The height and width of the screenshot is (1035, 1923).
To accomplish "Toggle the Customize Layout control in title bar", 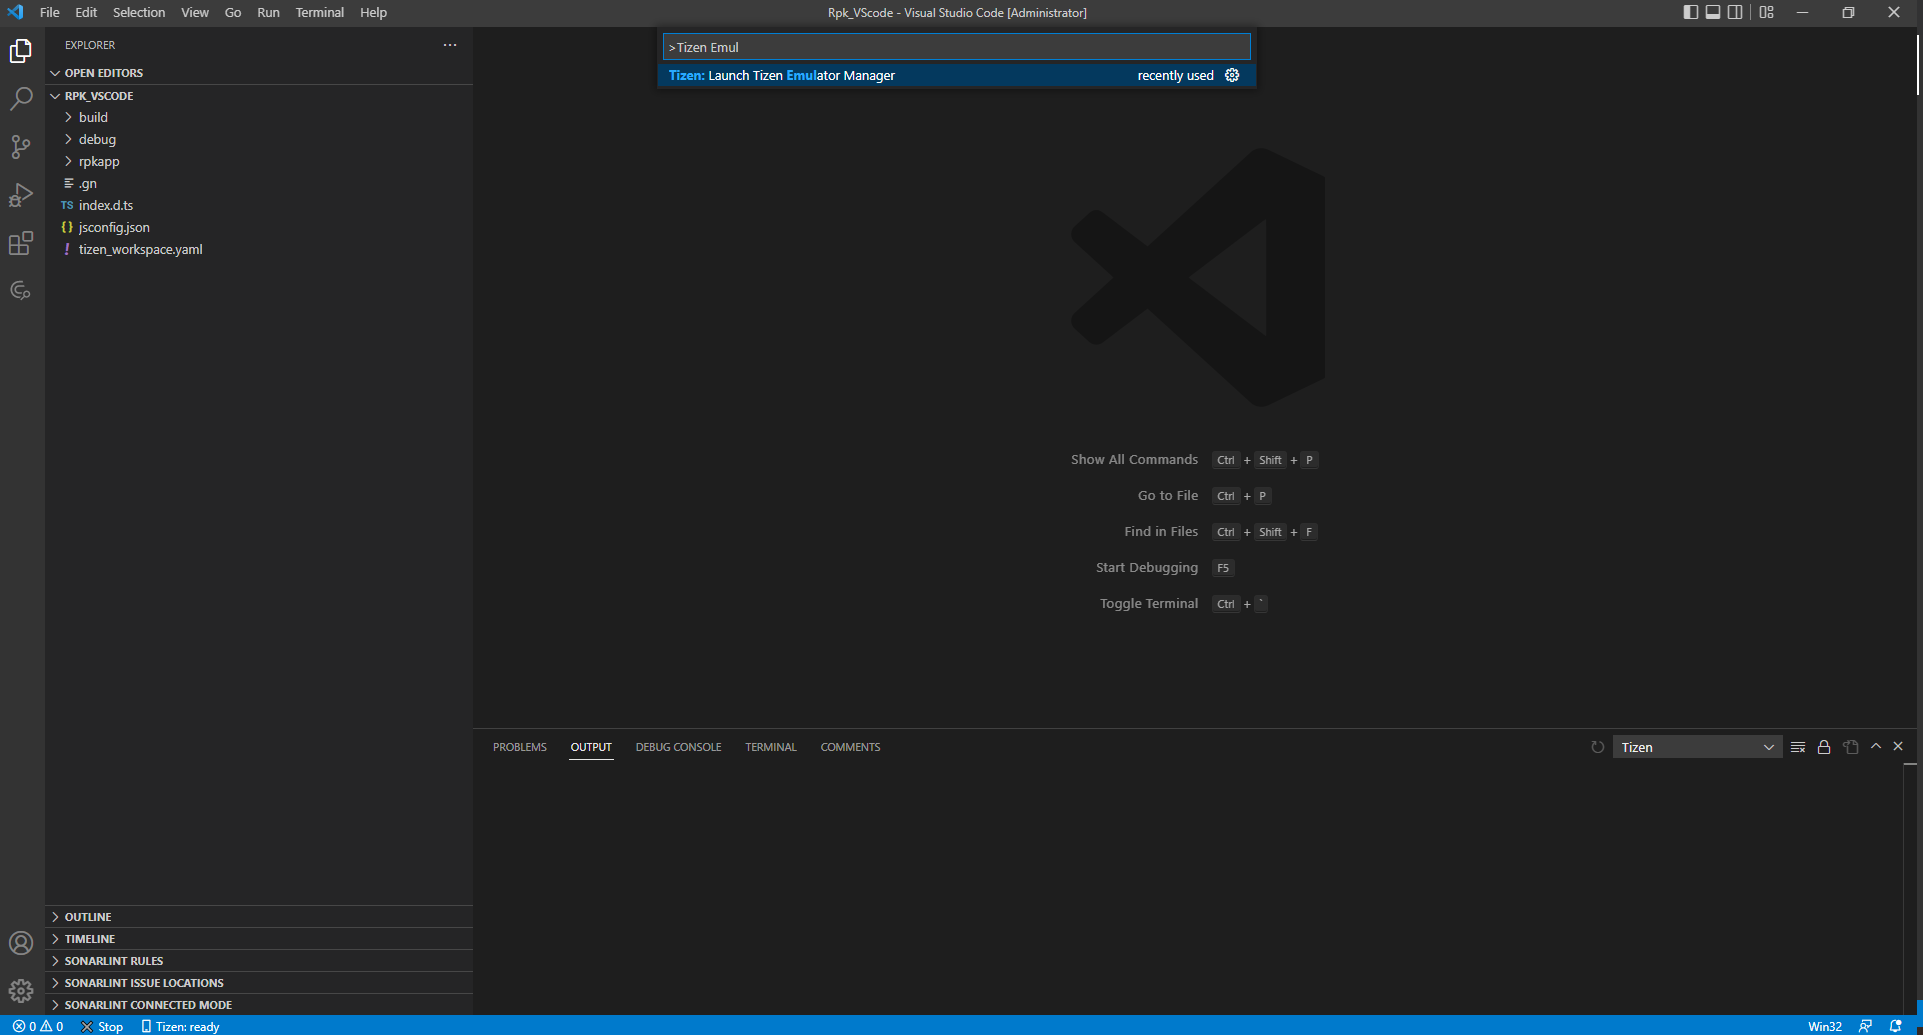I will coord(1766,12).
